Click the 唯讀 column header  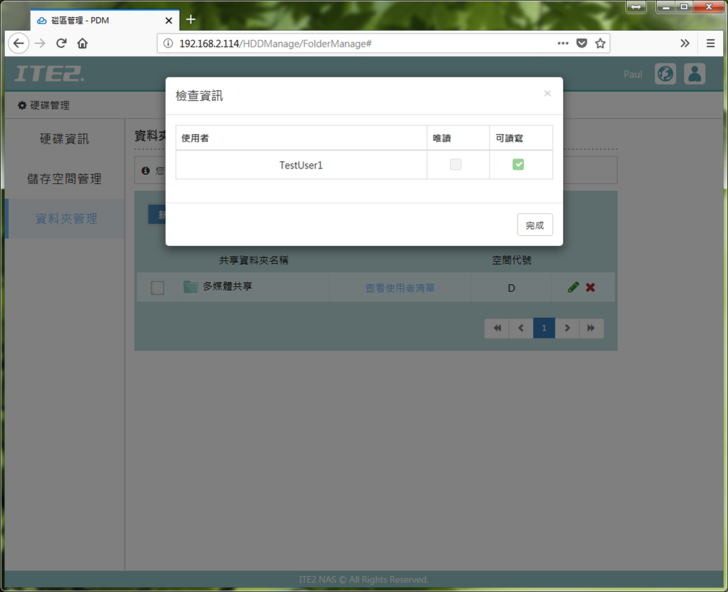[x=458, y=138]
